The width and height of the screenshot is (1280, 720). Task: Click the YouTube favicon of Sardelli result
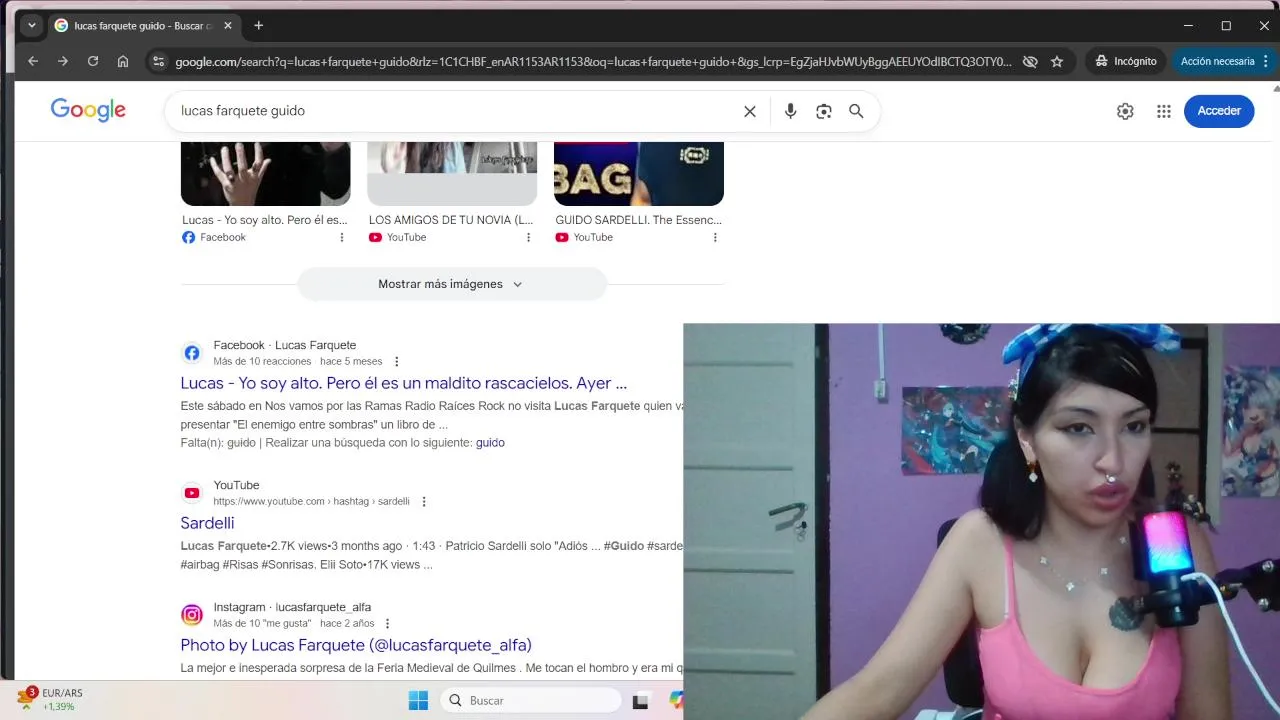[x=192, y=493]
